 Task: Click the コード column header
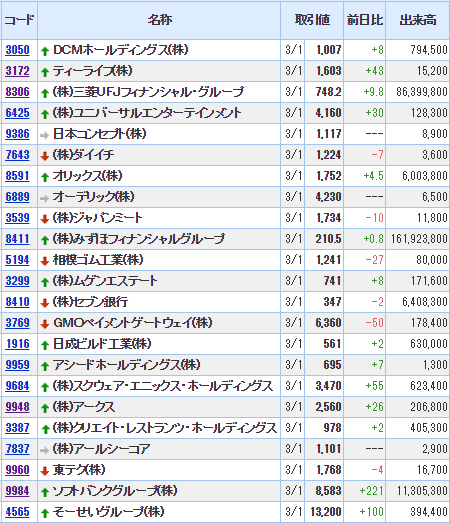pos(19,20)
